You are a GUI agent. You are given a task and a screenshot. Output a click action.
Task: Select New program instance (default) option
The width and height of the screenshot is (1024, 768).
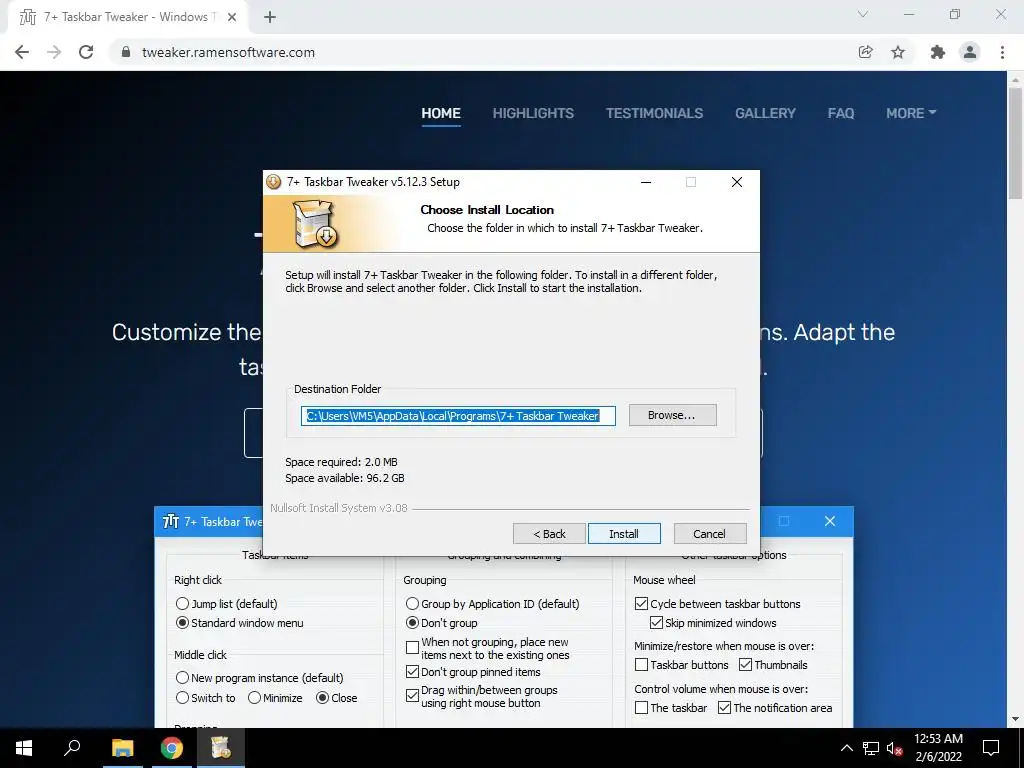(x=259, y=678)
